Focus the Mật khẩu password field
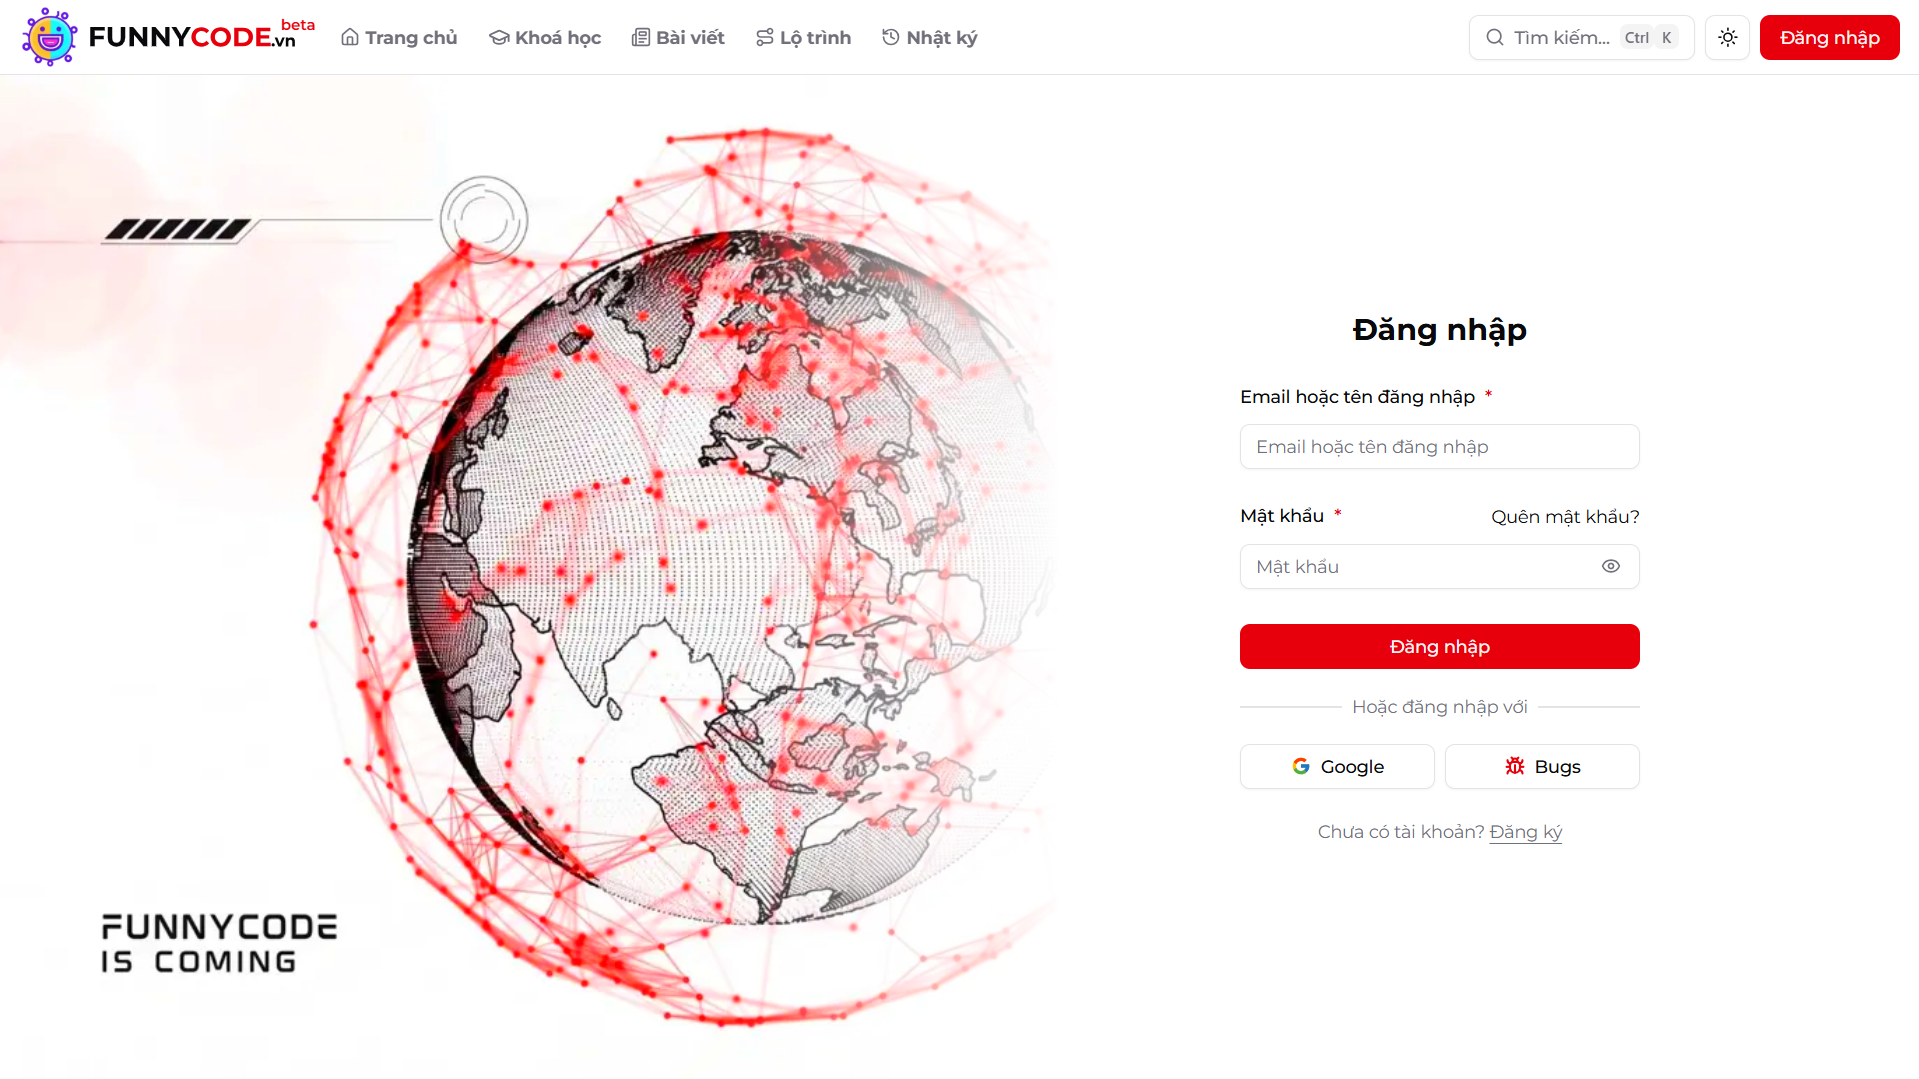This screenshot has width=1919, height=1079. coord(1440,566)
